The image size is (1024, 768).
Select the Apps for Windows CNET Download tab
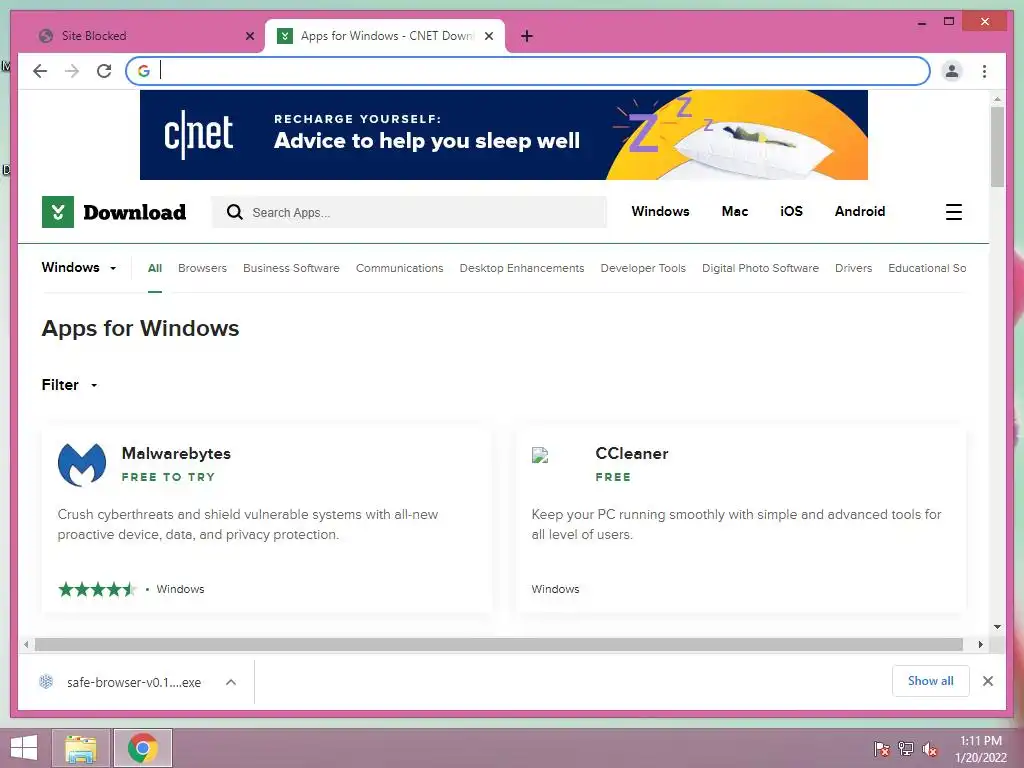coord(385,36)
